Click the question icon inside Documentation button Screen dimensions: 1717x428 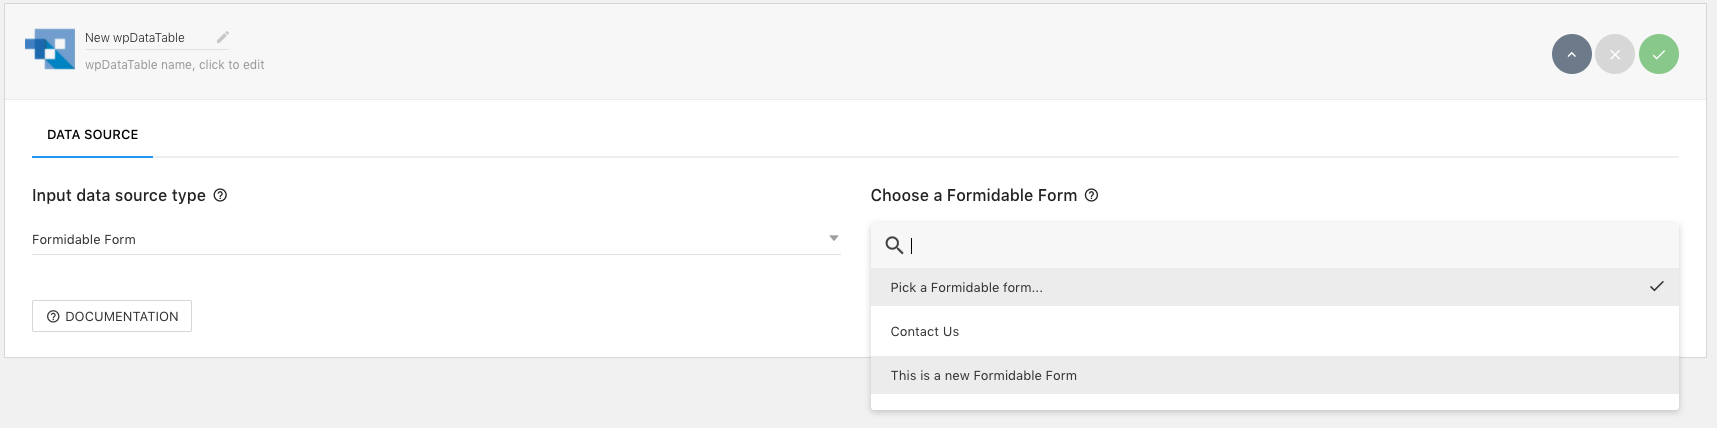pos(54,316)
